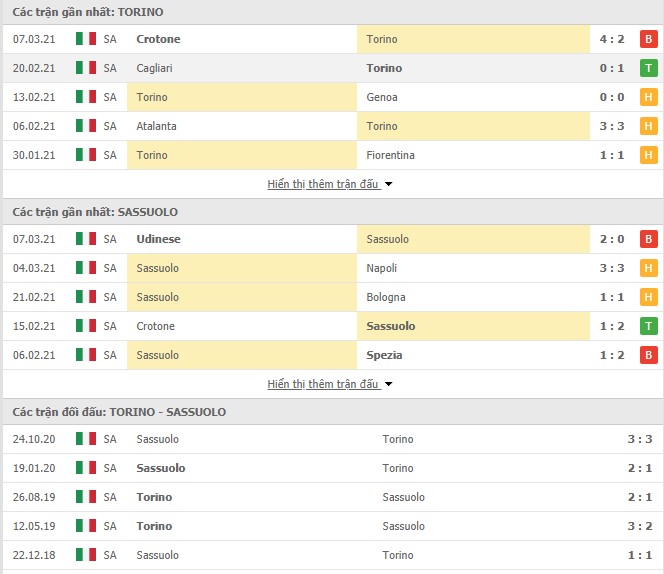The image size is (664, 574).
Task: Click the dropdown arrow under the Torino matches
Action: 388,184
